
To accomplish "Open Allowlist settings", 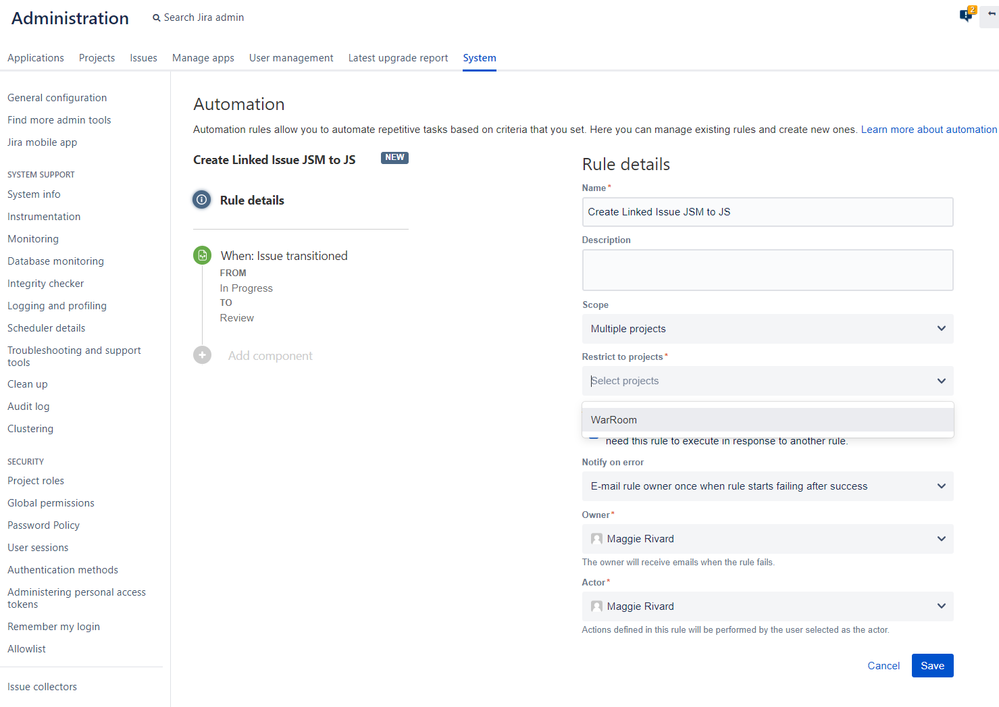I will pyautogui.click(x=27, y=649).
